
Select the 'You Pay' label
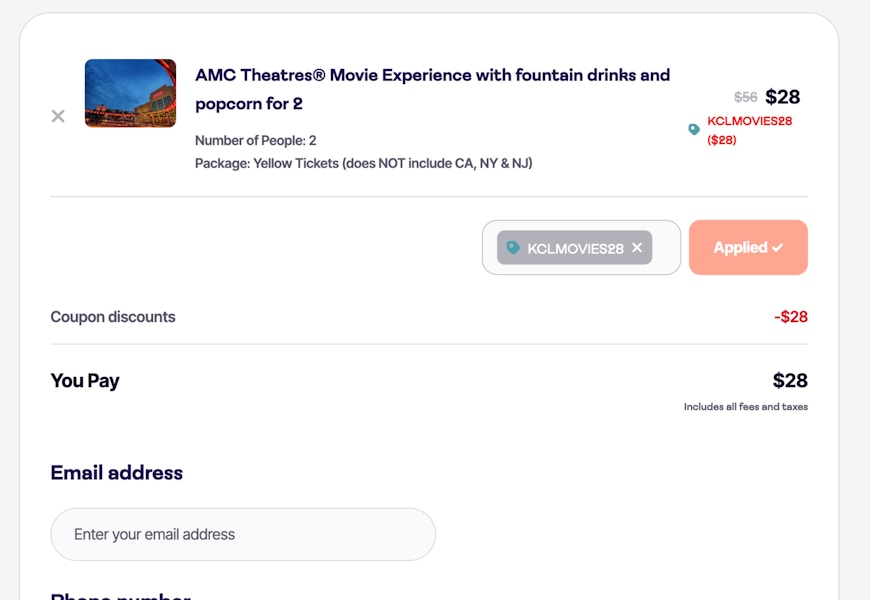pos(85,381)
